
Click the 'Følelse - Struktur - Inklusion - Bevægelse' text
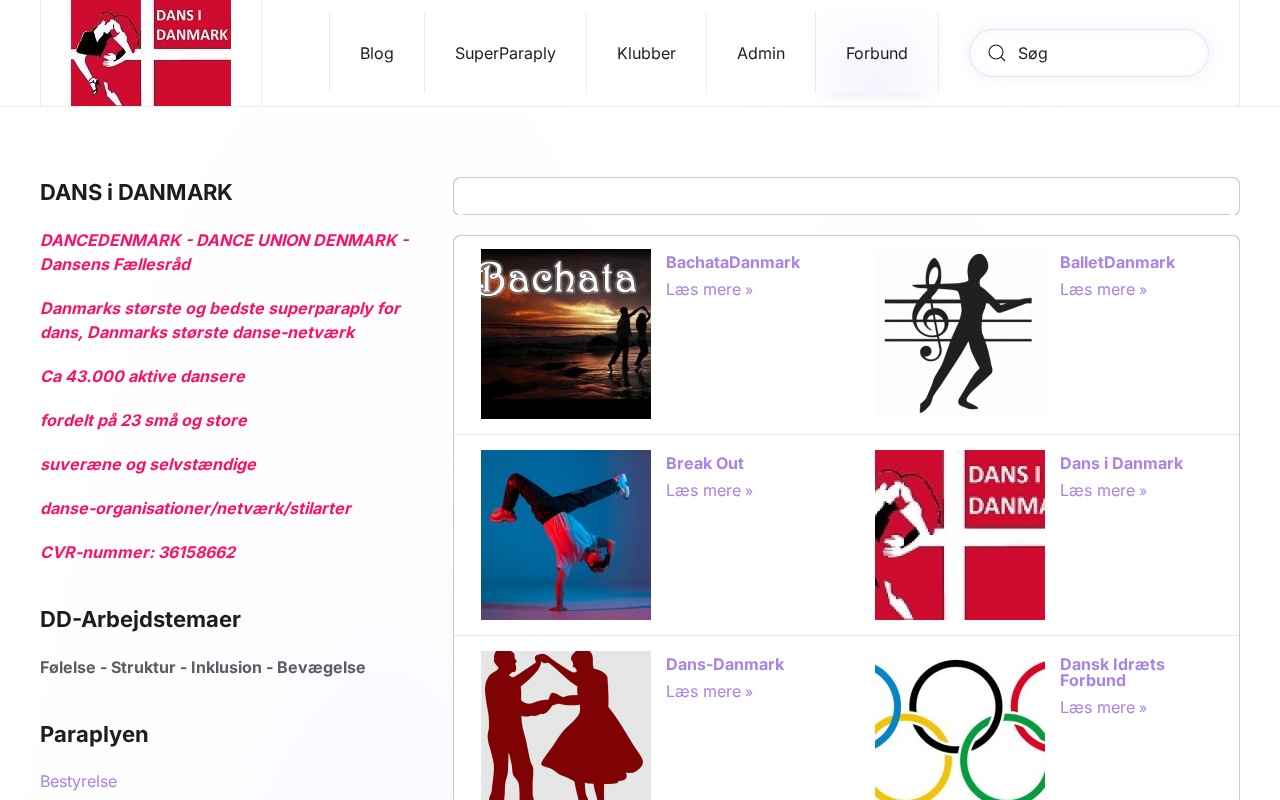[203, 667]
